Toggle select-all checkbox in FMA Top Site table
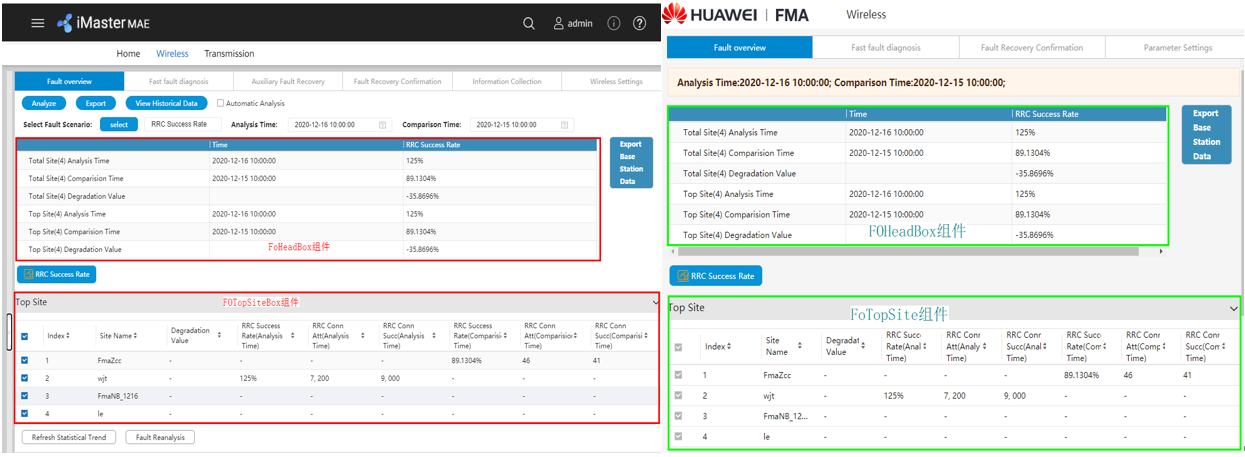This screenshot has width=1245, height=457. coord(679,346)
